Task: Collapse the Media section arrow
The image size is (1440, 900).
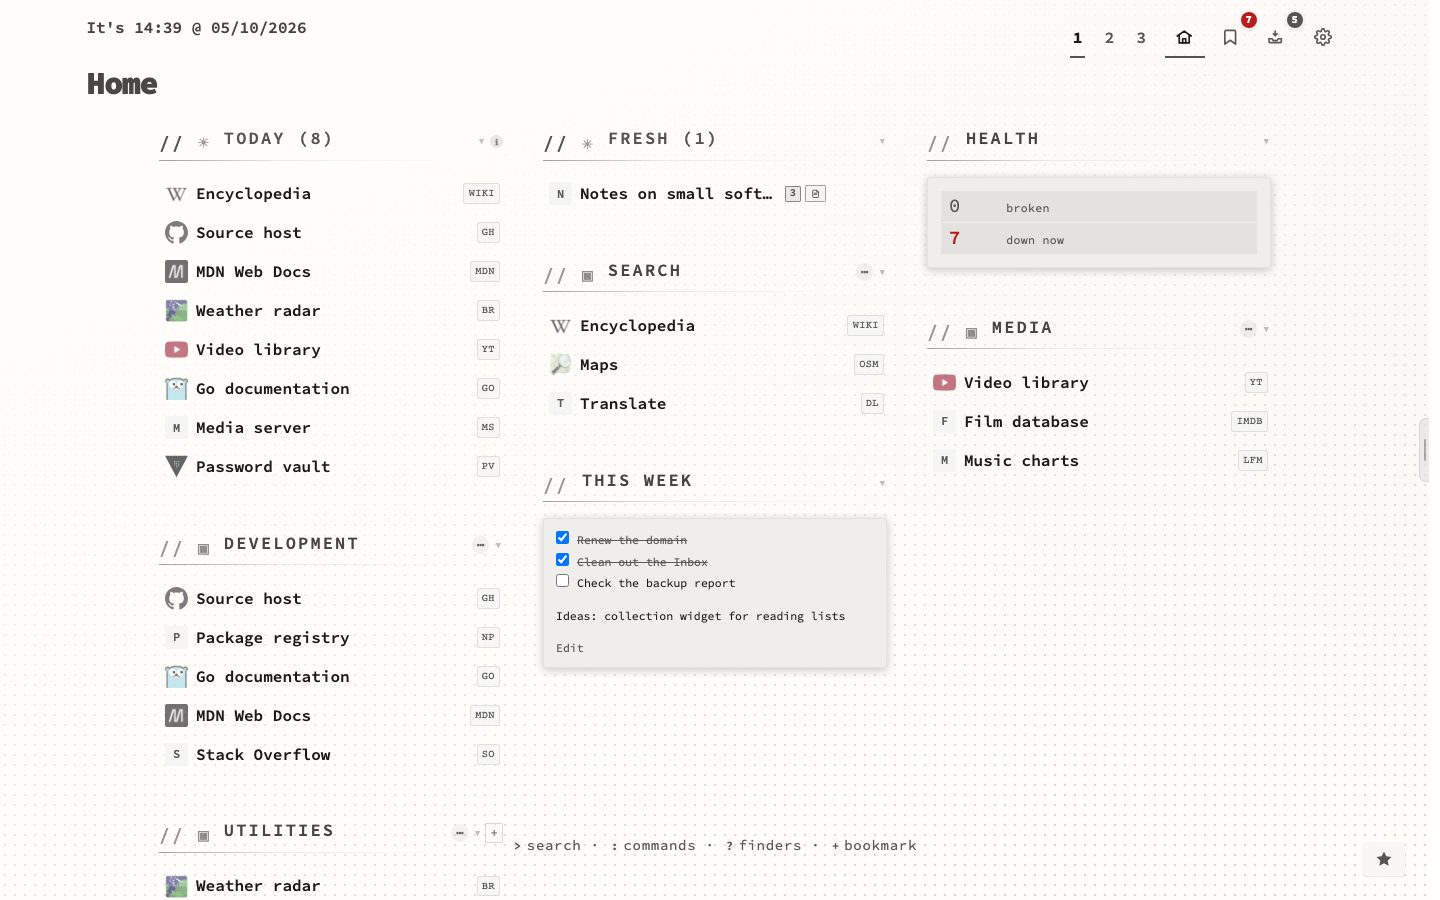Action: pos(1266,330)
